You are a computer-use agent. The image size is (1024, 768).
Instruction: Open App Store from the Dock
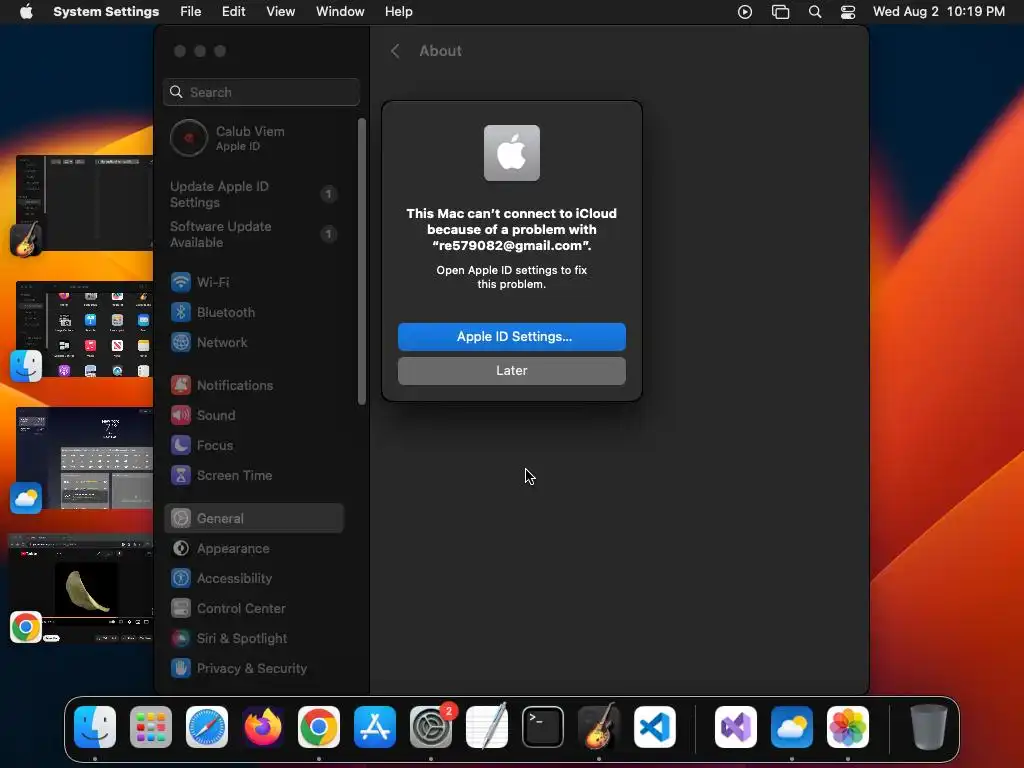point(375,727)
